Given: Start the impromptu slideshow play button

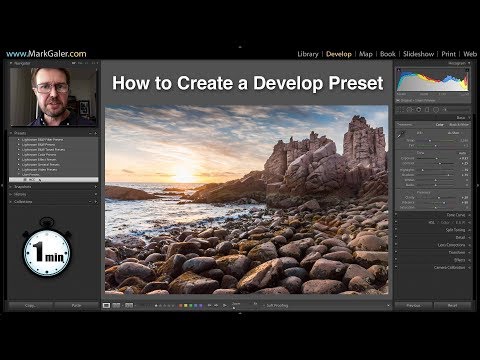Looking at the screenshot, I should [x=225, y=305].
